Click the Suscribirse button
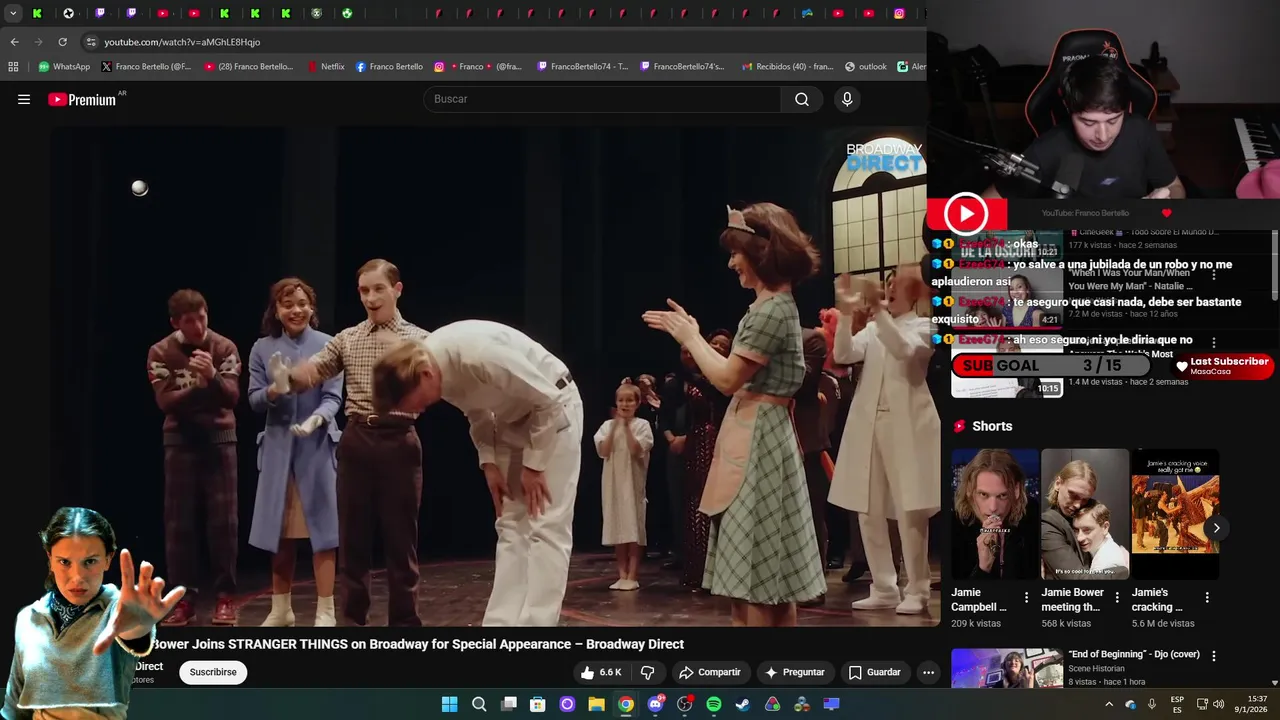Viewport: 1280px width, 720px height. coord(213,672)
